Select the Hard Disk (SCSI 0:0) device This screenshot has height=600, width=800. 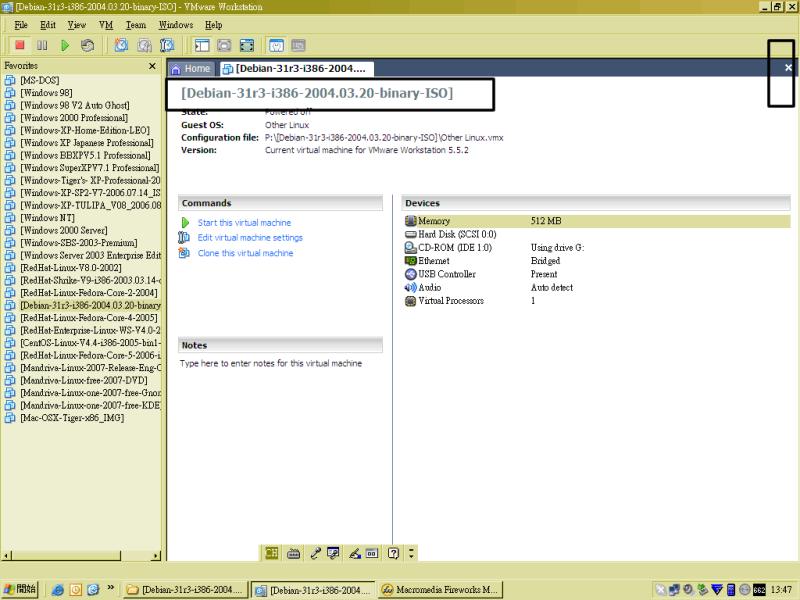click(597, 234)
